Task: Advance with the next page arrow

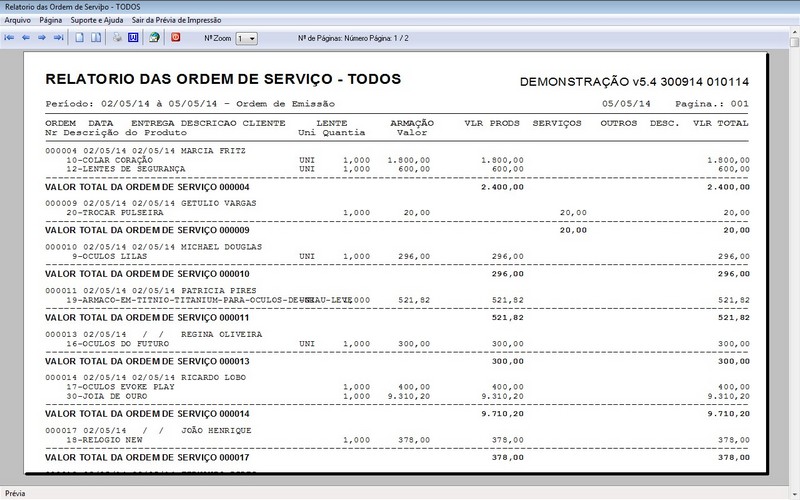Action: point(42,38)
